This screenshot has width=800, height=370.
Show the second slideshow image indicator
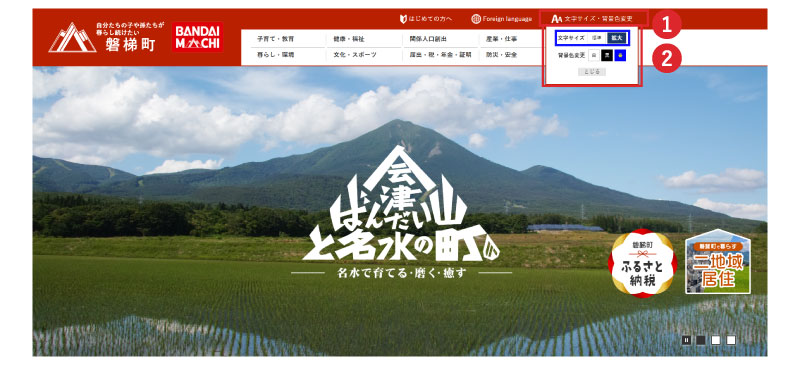716,340
